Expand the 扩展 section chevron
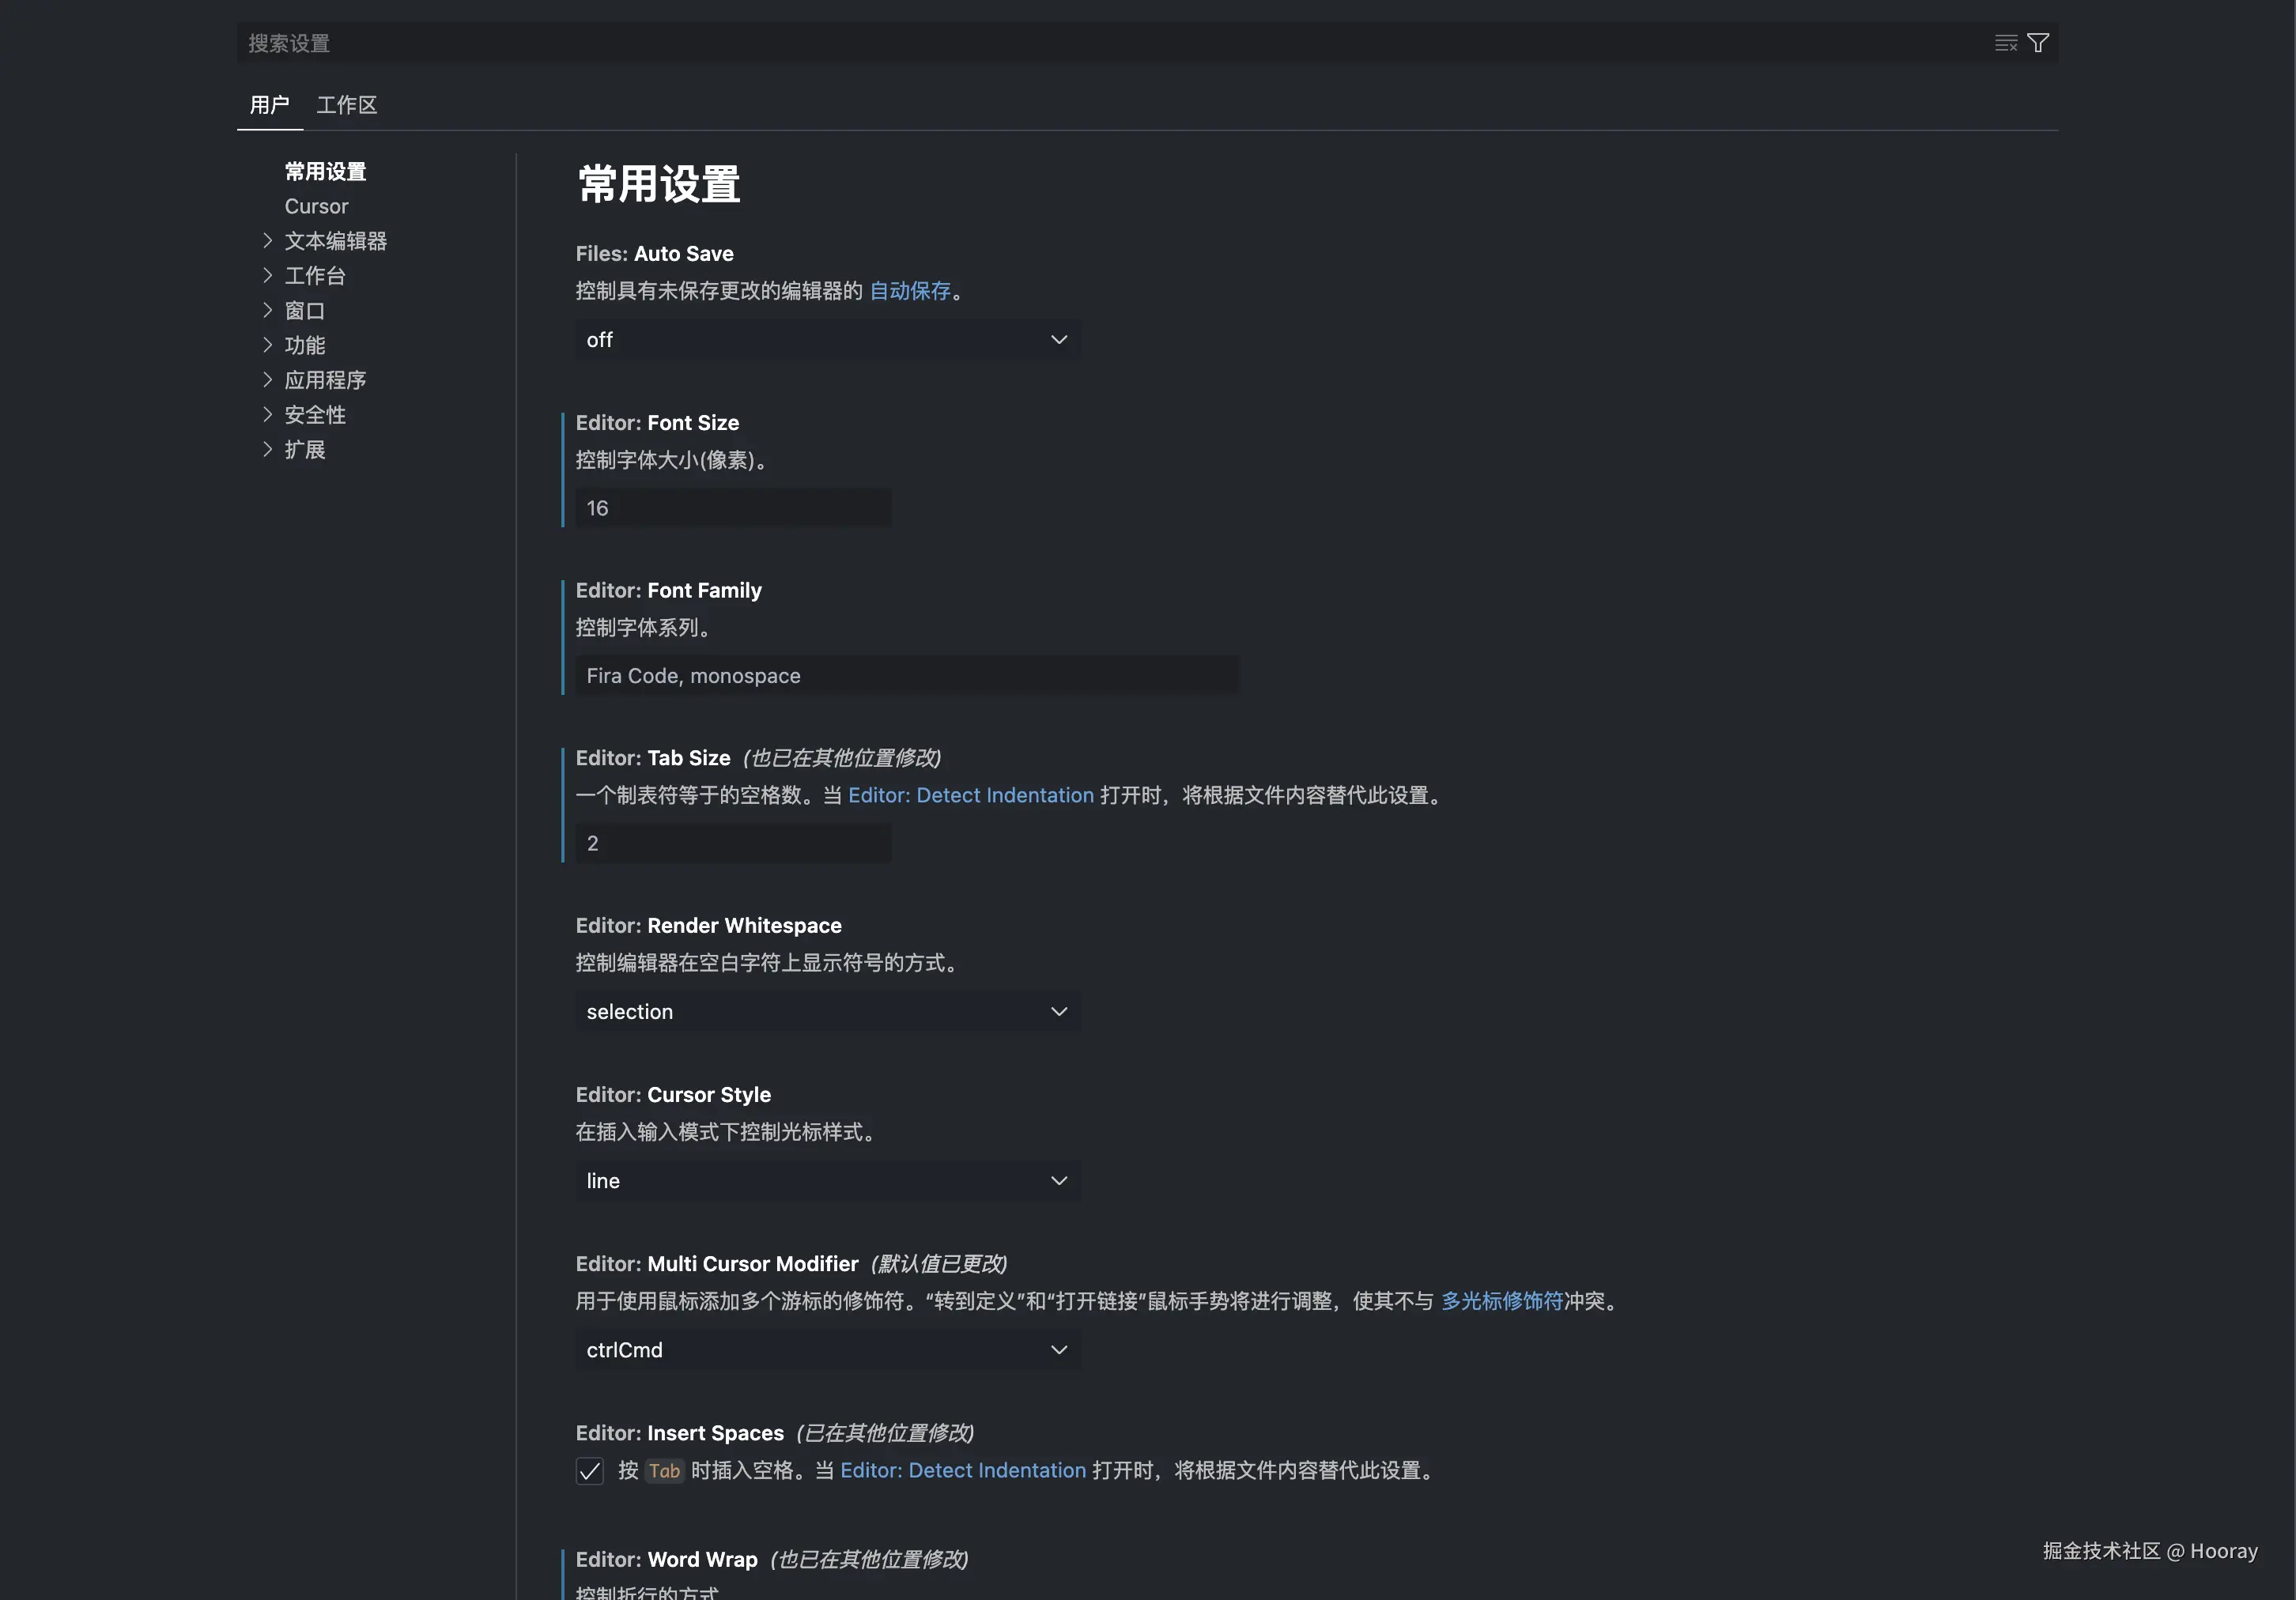 268,449
